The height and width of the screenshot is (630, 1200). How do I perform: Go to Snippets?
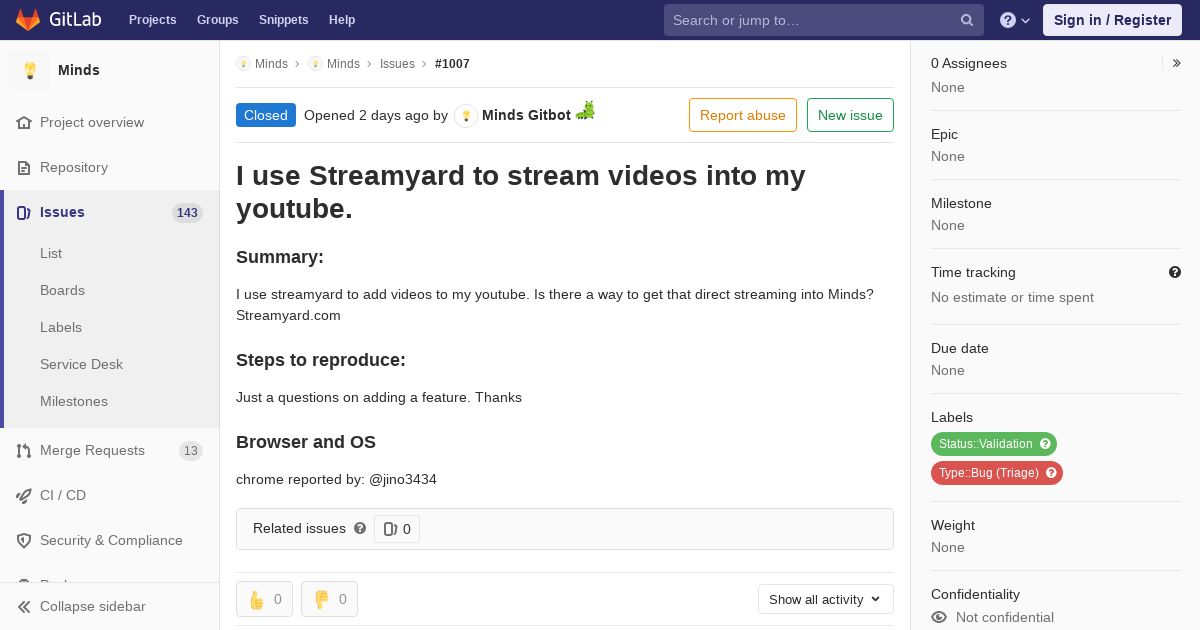(x=283, y=20)
